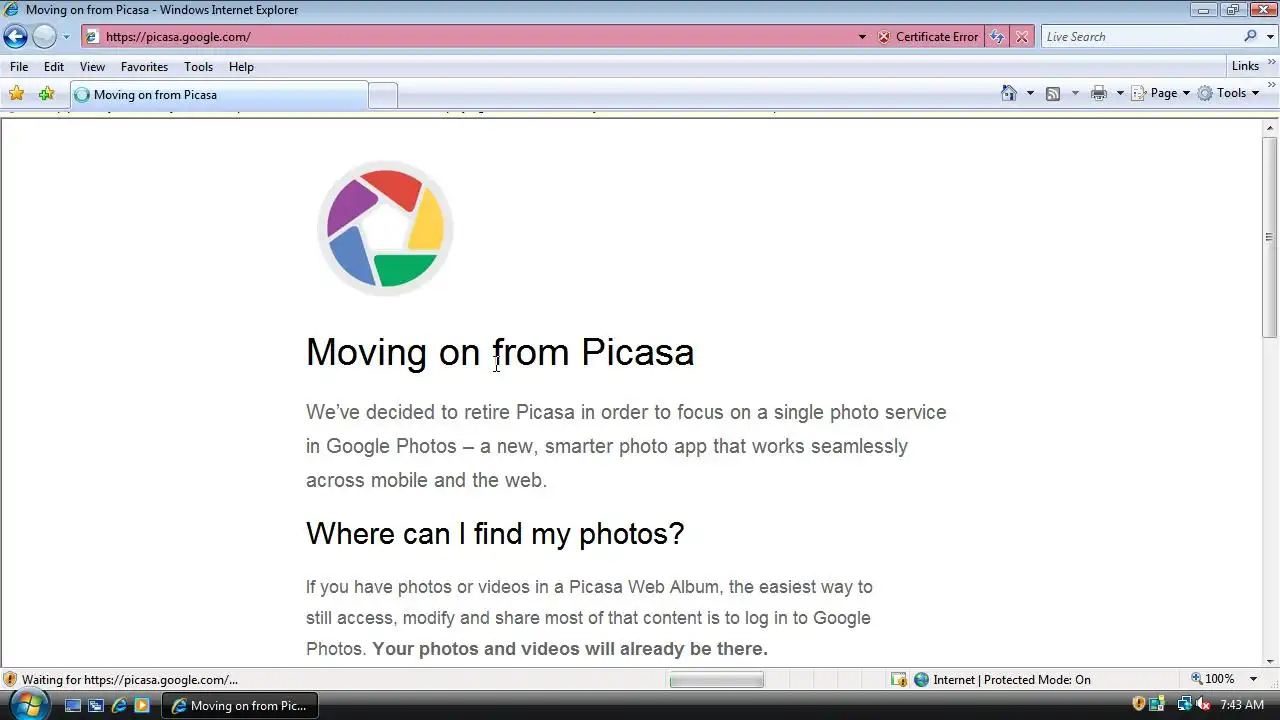
Task: Open the File menu
Action: click(x=19, y=67)
